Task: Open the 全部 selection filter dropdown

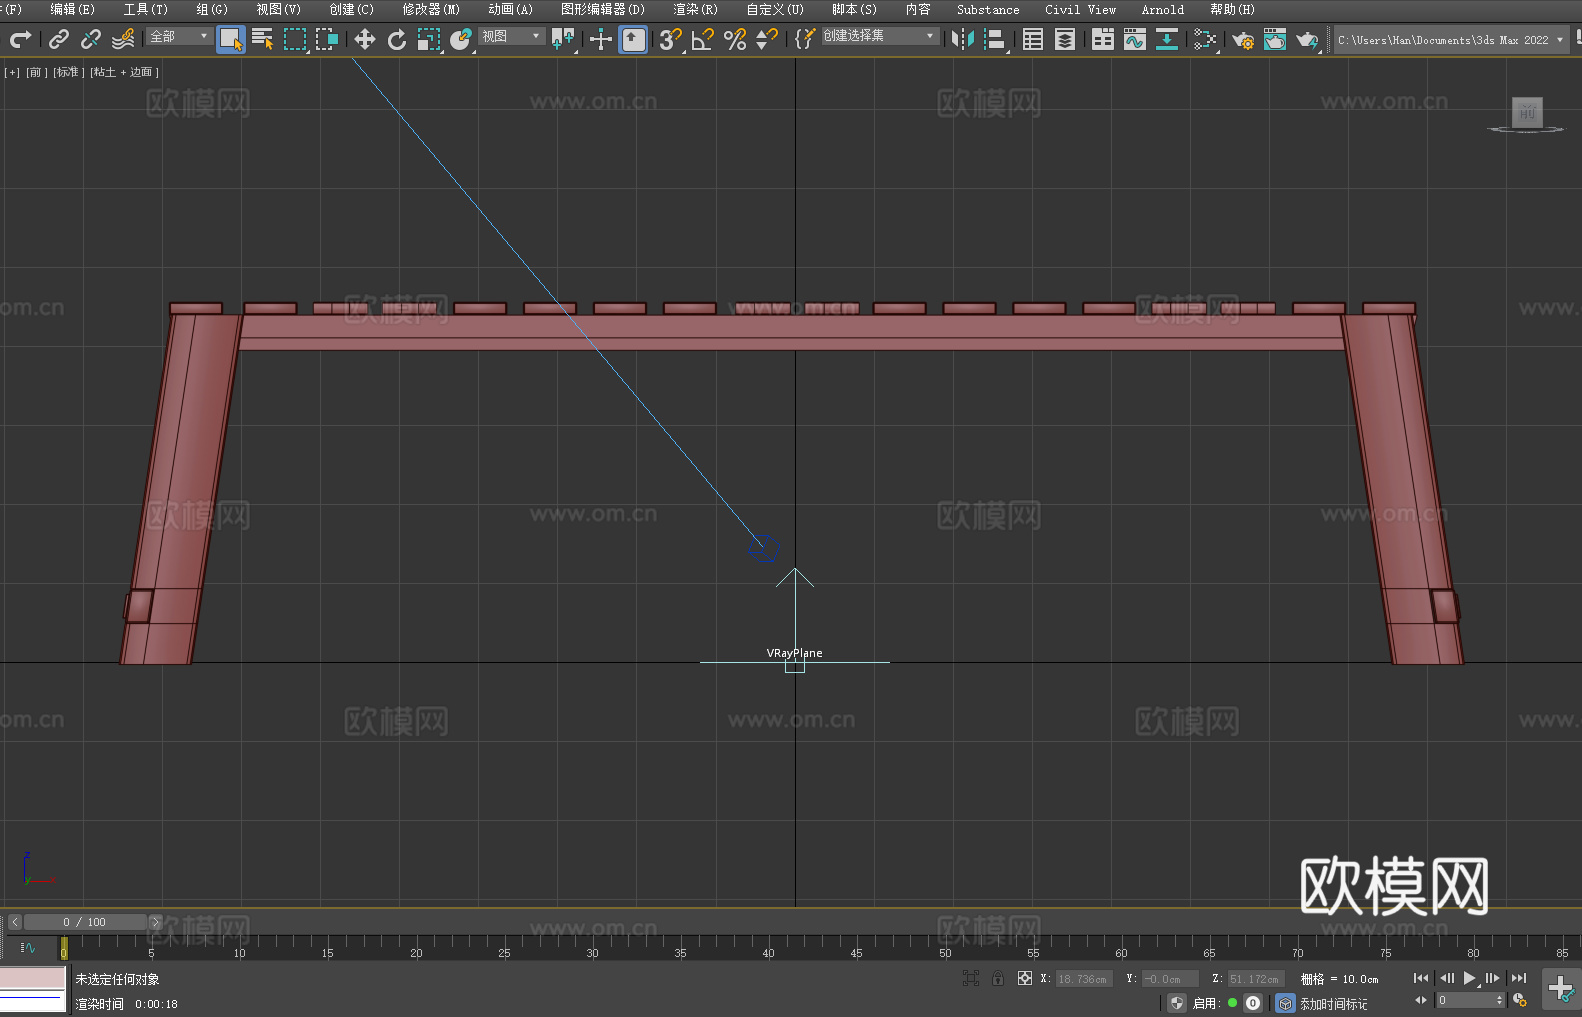Action: (180, 37)
